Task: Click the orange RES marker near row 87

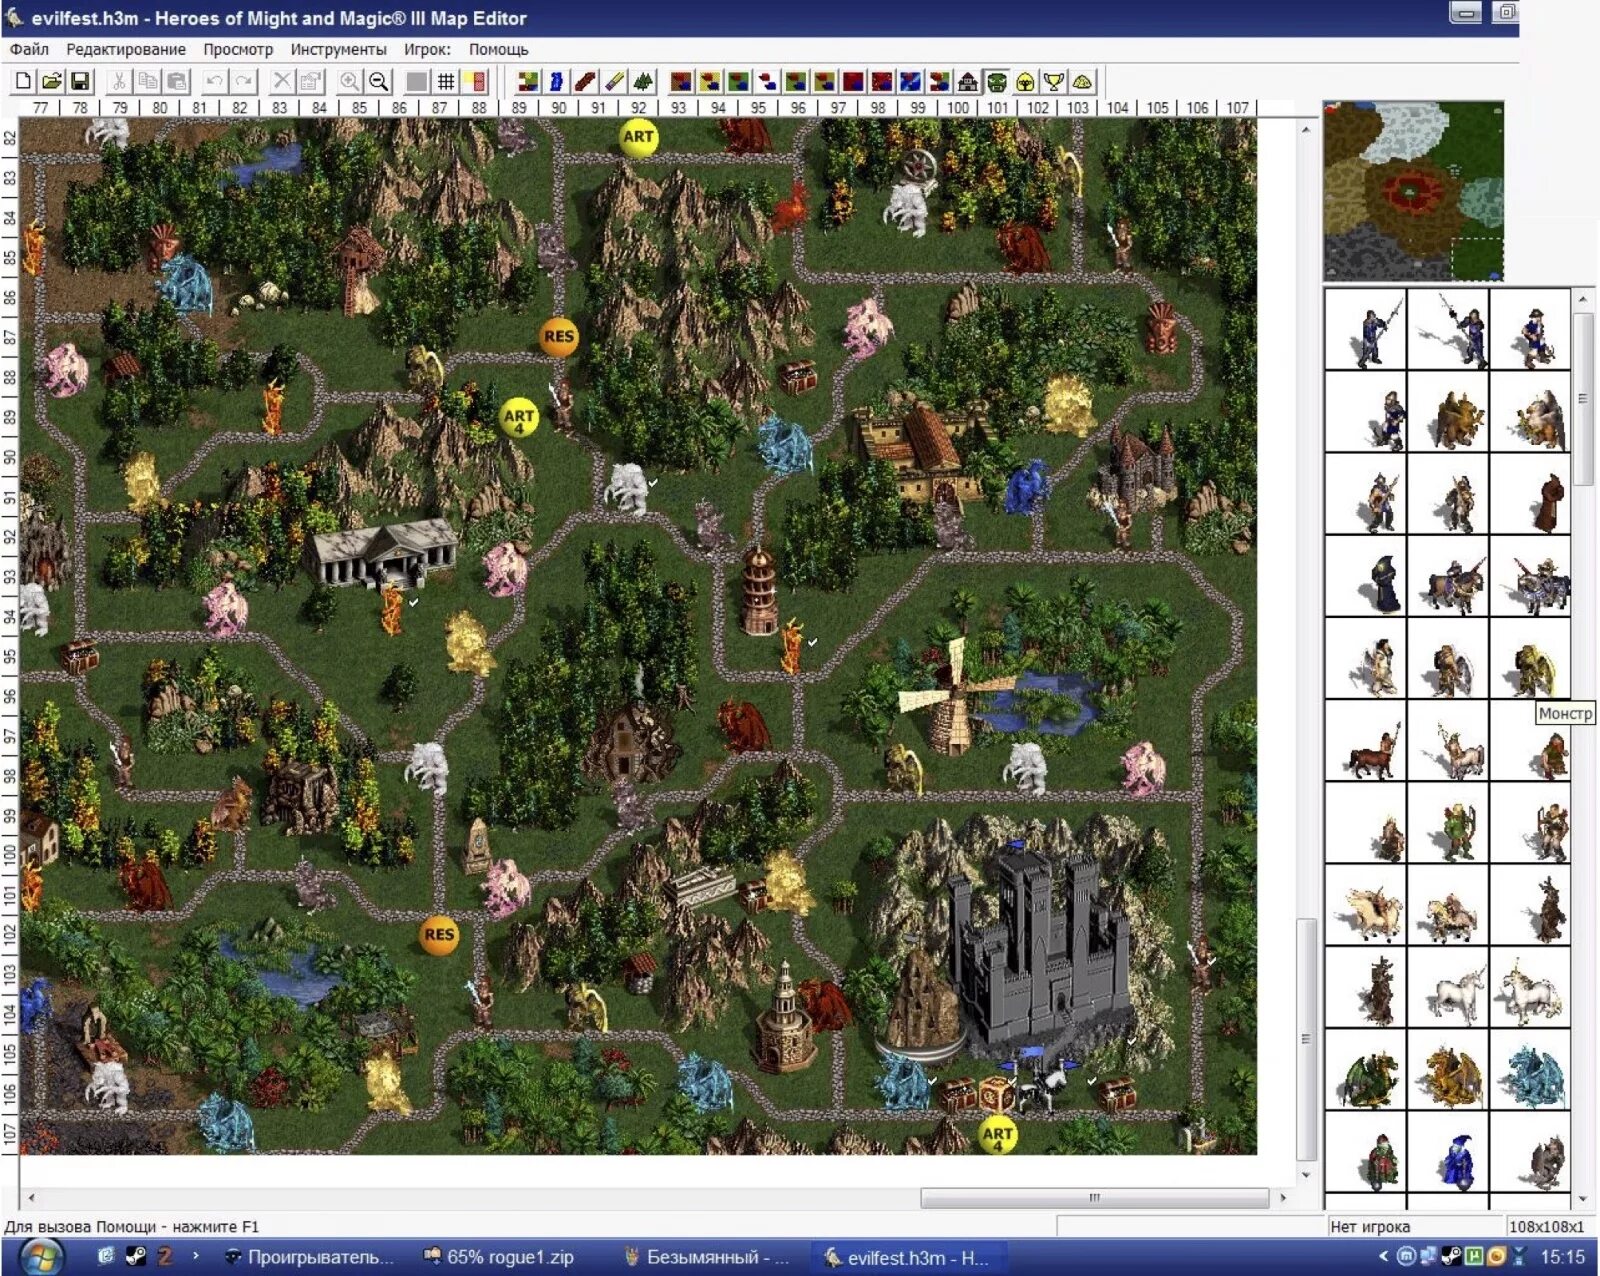Action: (559, 337)
